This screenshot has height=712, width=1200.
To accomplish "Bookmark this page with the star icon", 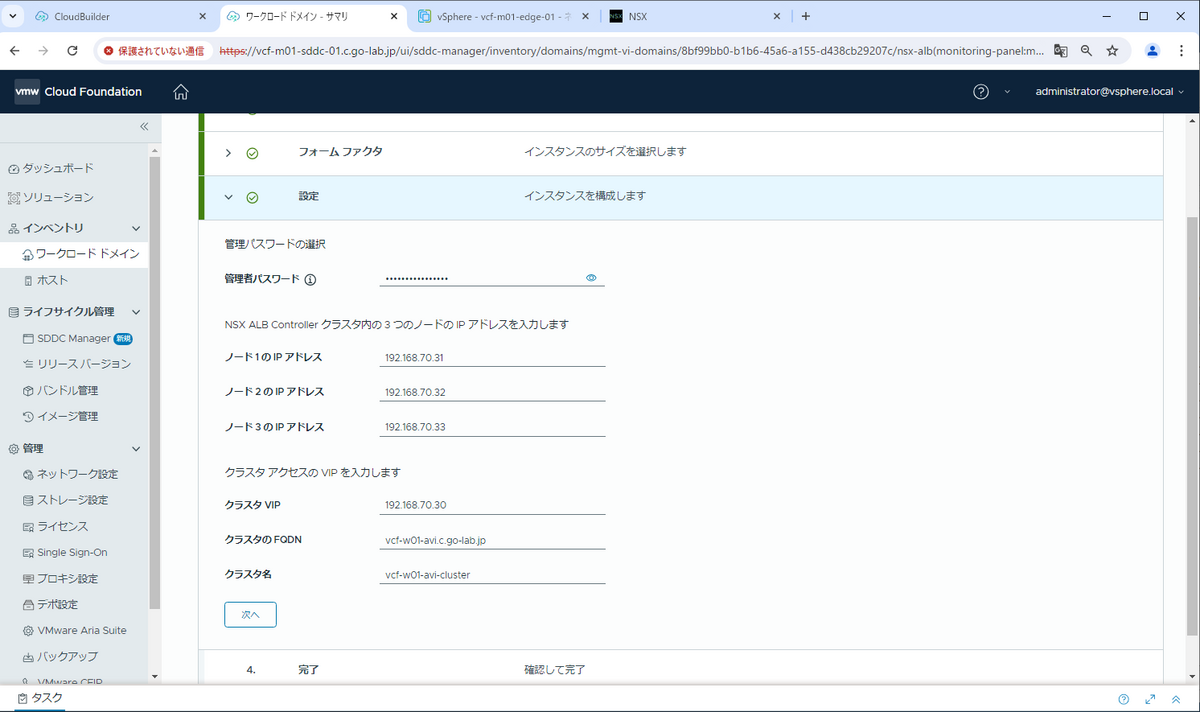I will click(x=1112, y=50).
